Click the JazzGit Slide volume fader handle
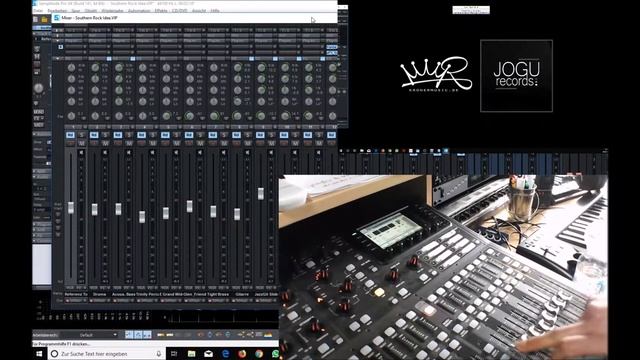 (x=261, y=193)
